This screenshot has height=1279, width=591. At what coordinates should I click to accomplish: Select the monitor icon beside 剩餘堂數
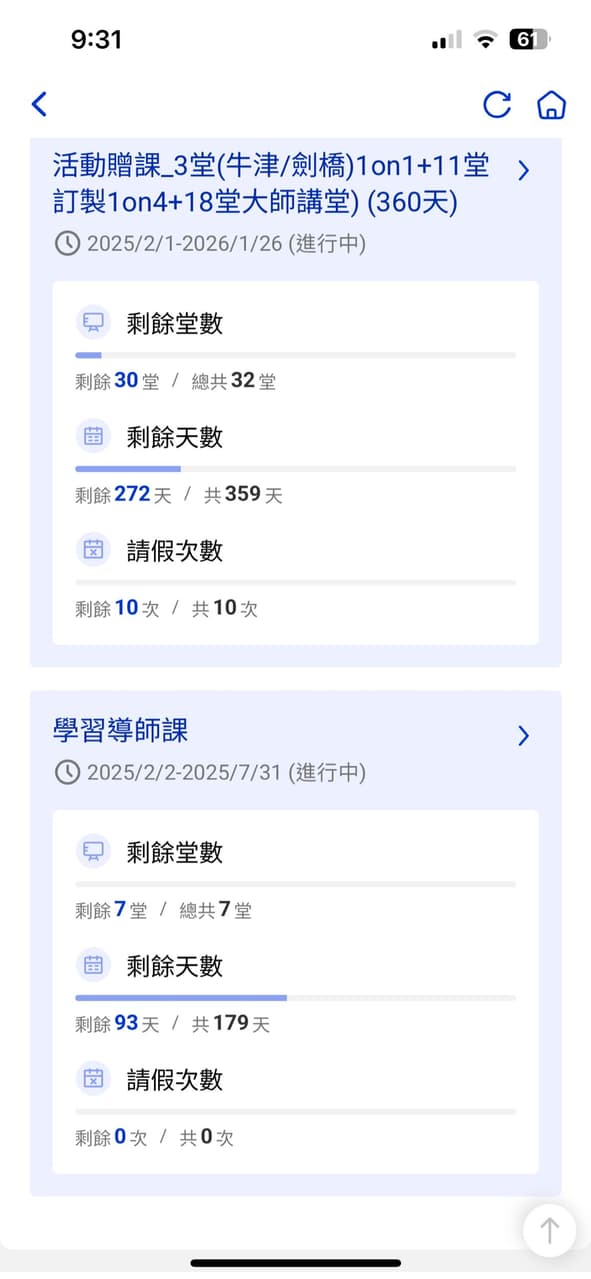point(93,322)
